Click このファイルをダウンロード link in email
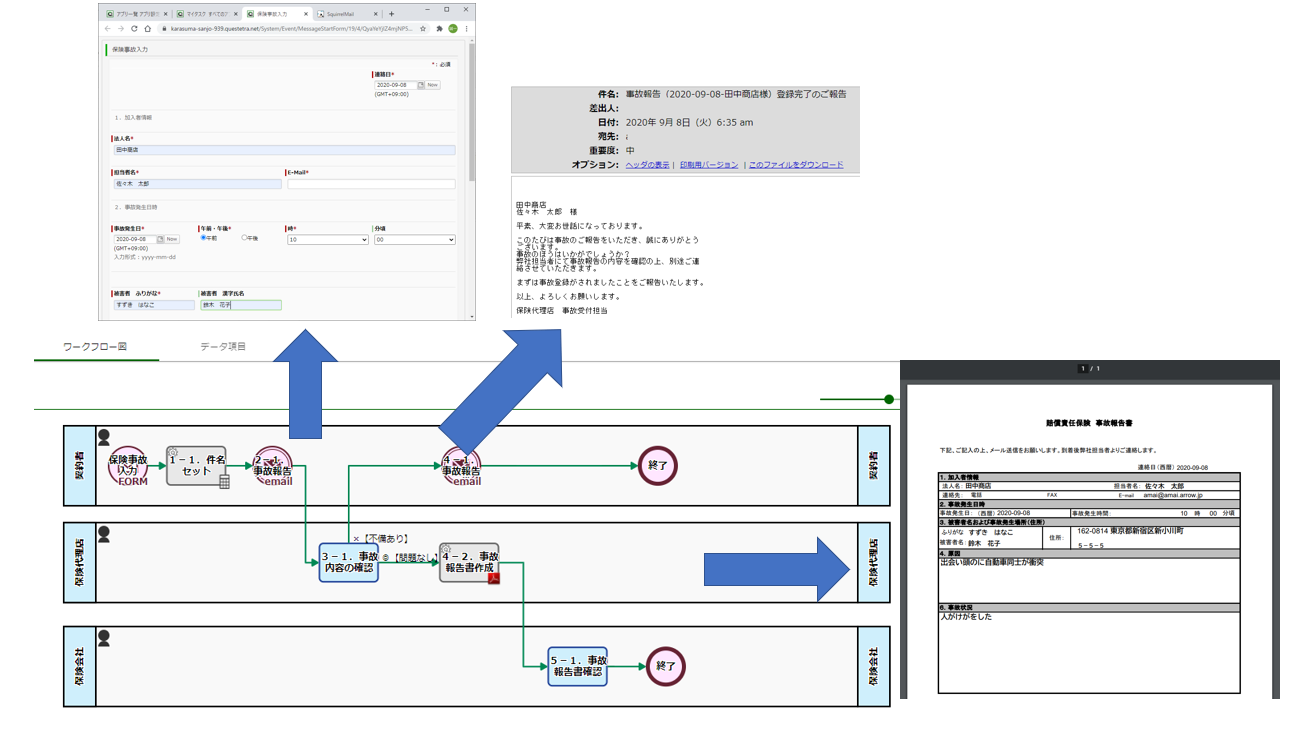Image resolution: width=1306 pixels, height=730 pixels. [x=796, y=165]
